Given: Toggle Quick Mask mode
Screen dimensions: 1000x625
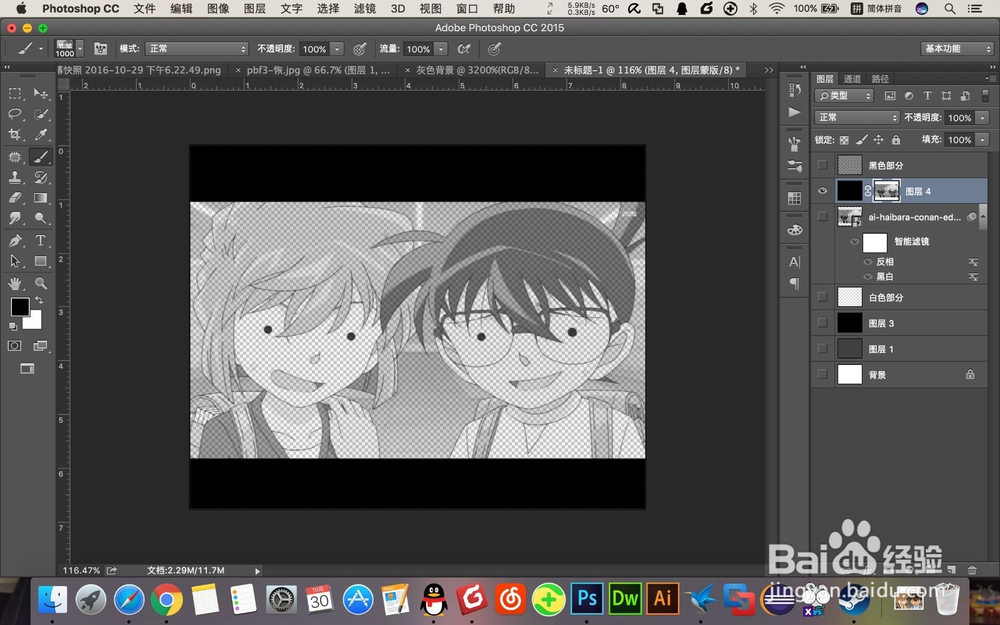Looking at the screenshot, I should [15, 346].
